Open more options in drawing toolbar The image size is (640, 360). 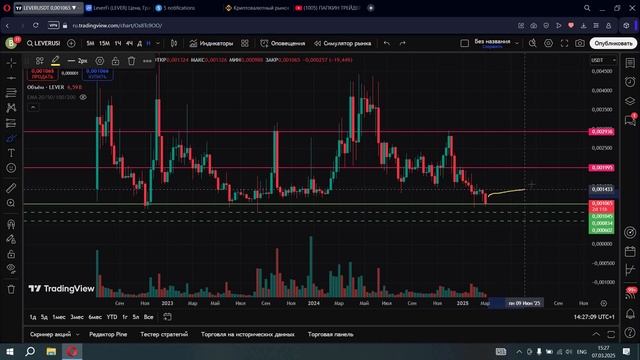147,61
